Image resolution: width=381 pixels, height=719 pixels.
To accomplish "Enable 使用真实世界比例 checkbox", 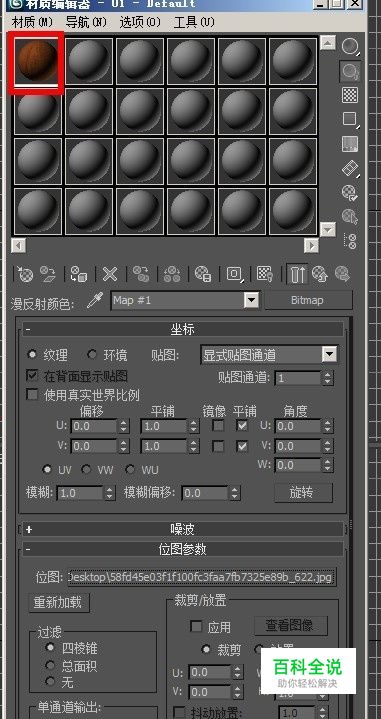I will [x=33, y=394].
